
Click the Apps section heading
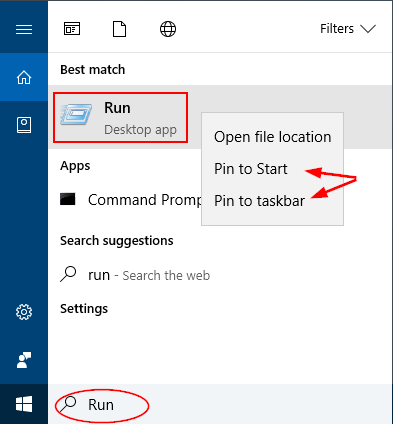tap(75, 166)
